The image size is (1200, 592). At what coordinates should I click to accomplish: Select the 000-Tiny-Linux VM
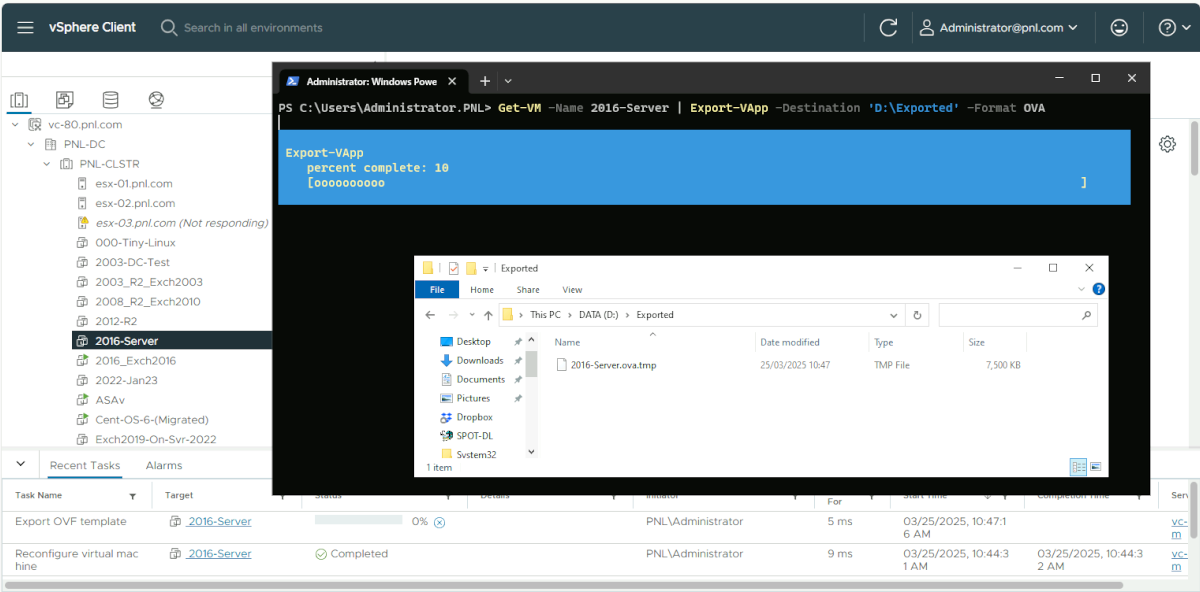pos(135,243)
